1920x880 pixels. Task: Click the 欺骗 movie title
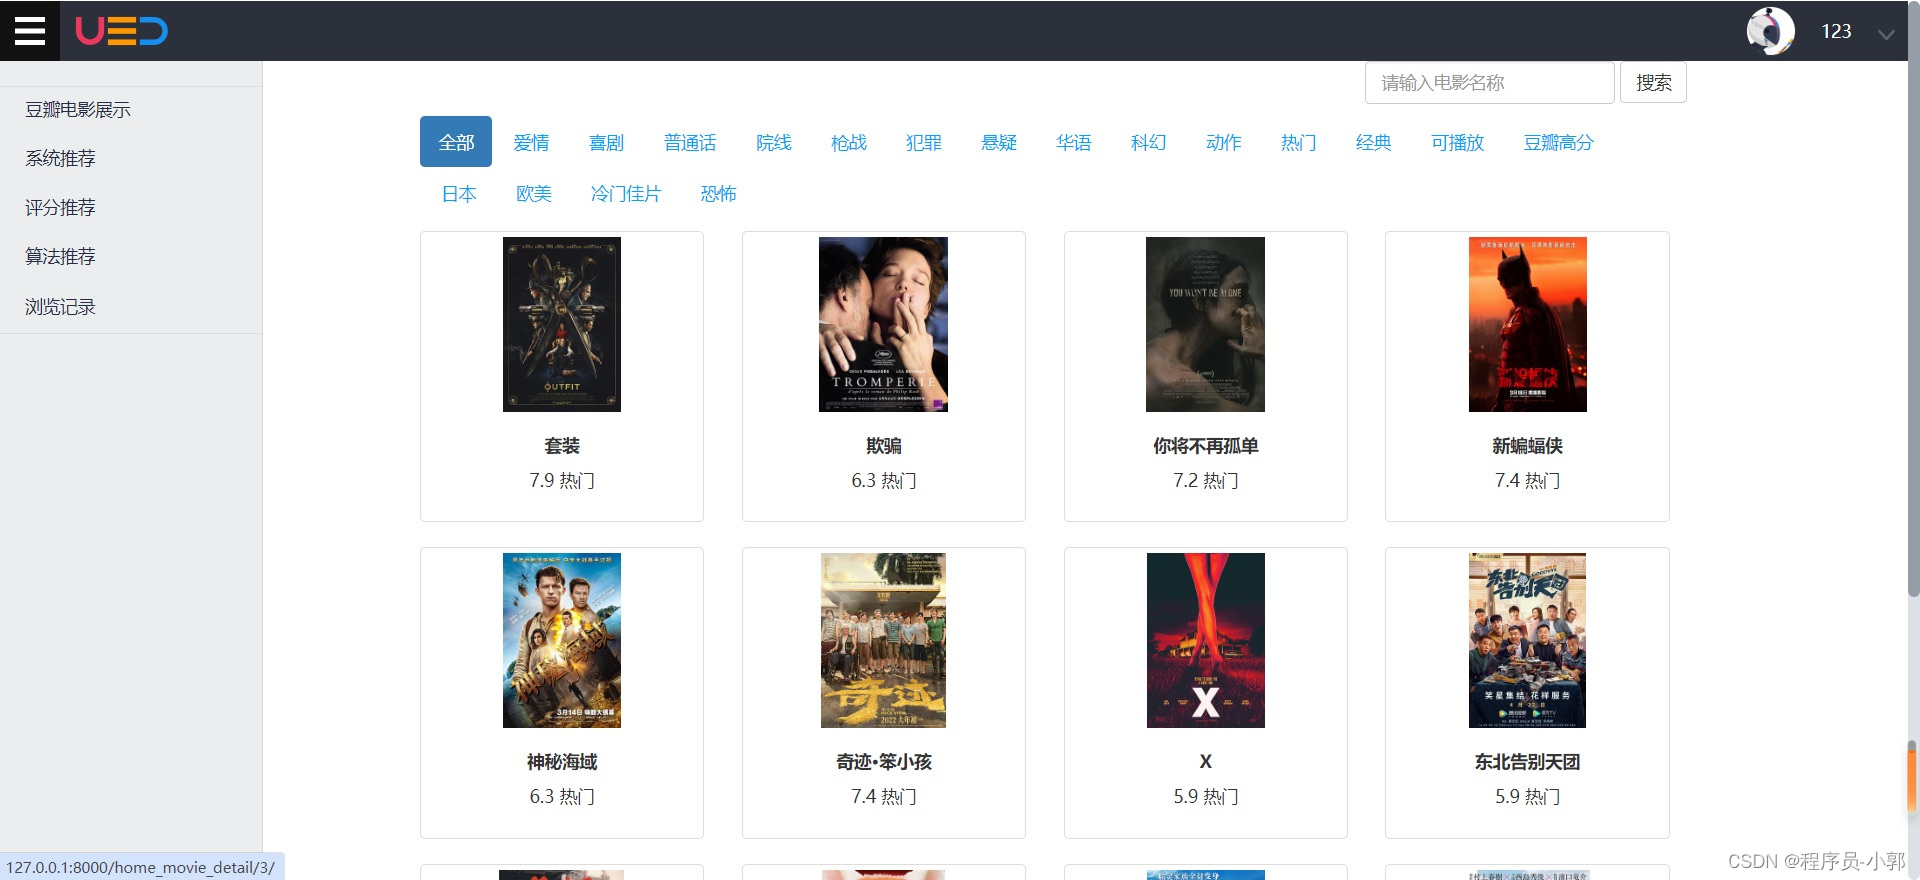[884, 446]
